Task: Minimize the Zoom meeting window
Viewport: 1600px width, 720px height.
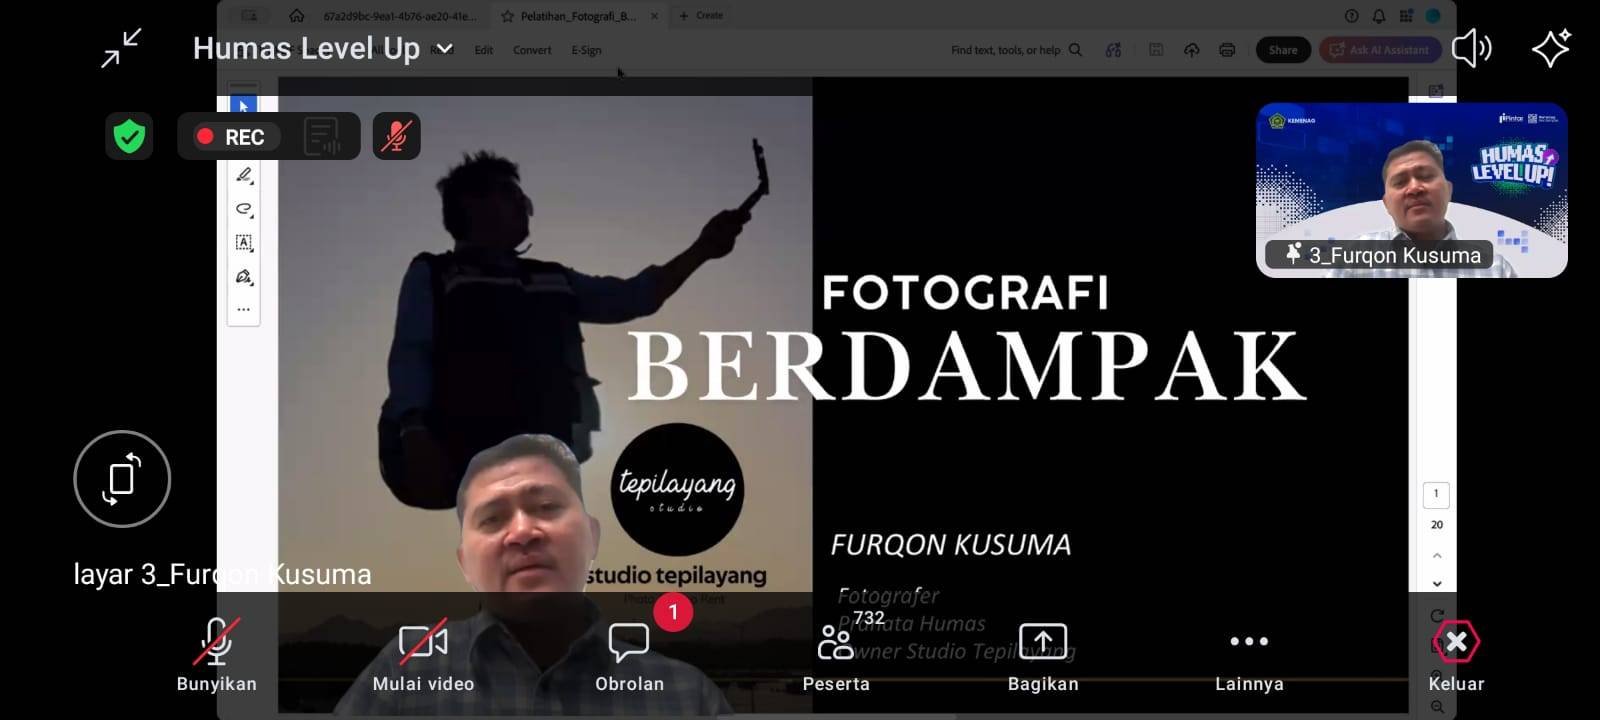Action: [122, 48]
